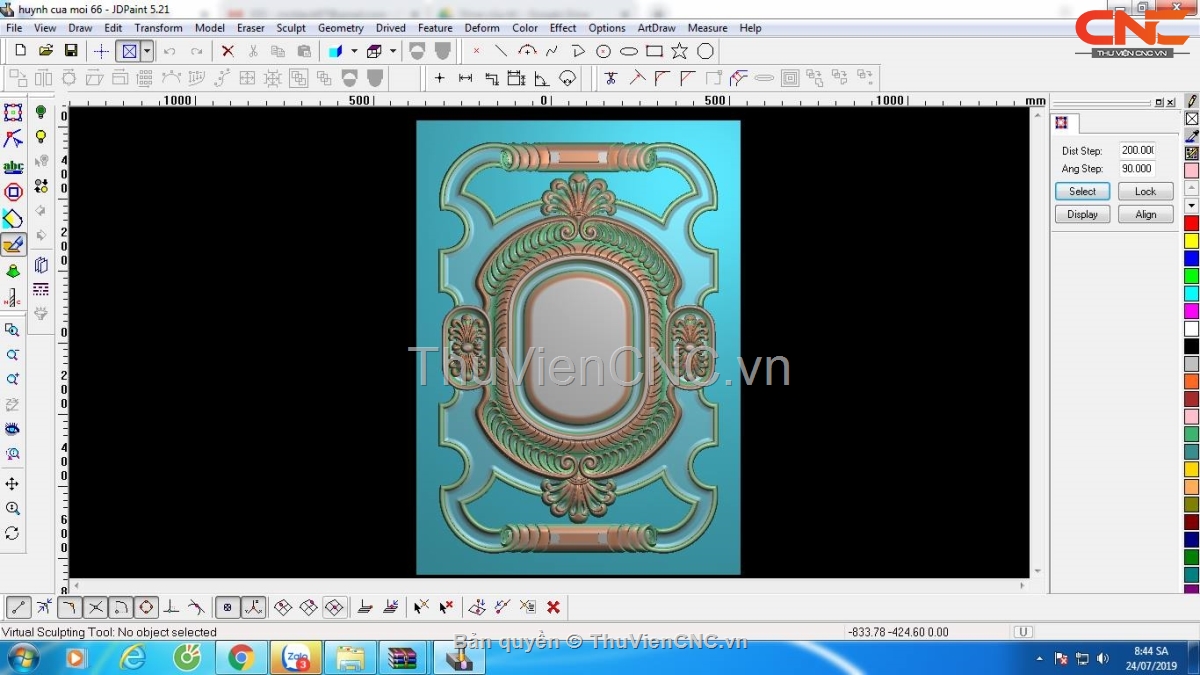Screen dimensions: 1200x675
Task: Click the blue shaded cube render icon
Action: [x=336, y=51]
